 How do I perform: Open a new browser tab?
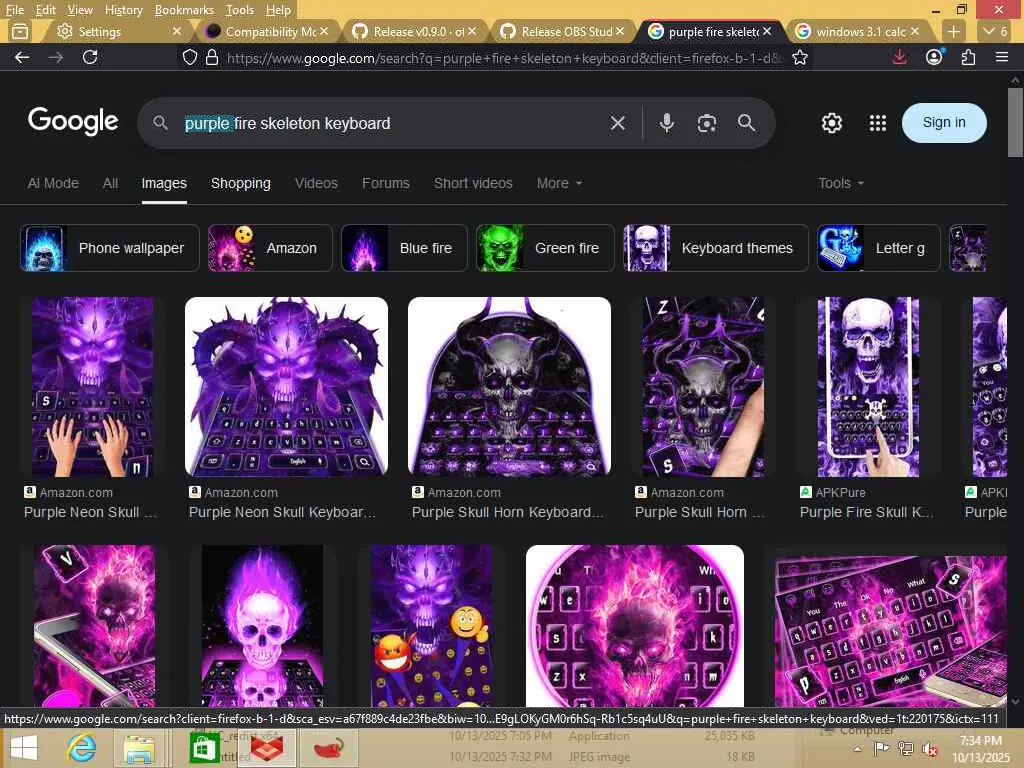click(953, 31)
